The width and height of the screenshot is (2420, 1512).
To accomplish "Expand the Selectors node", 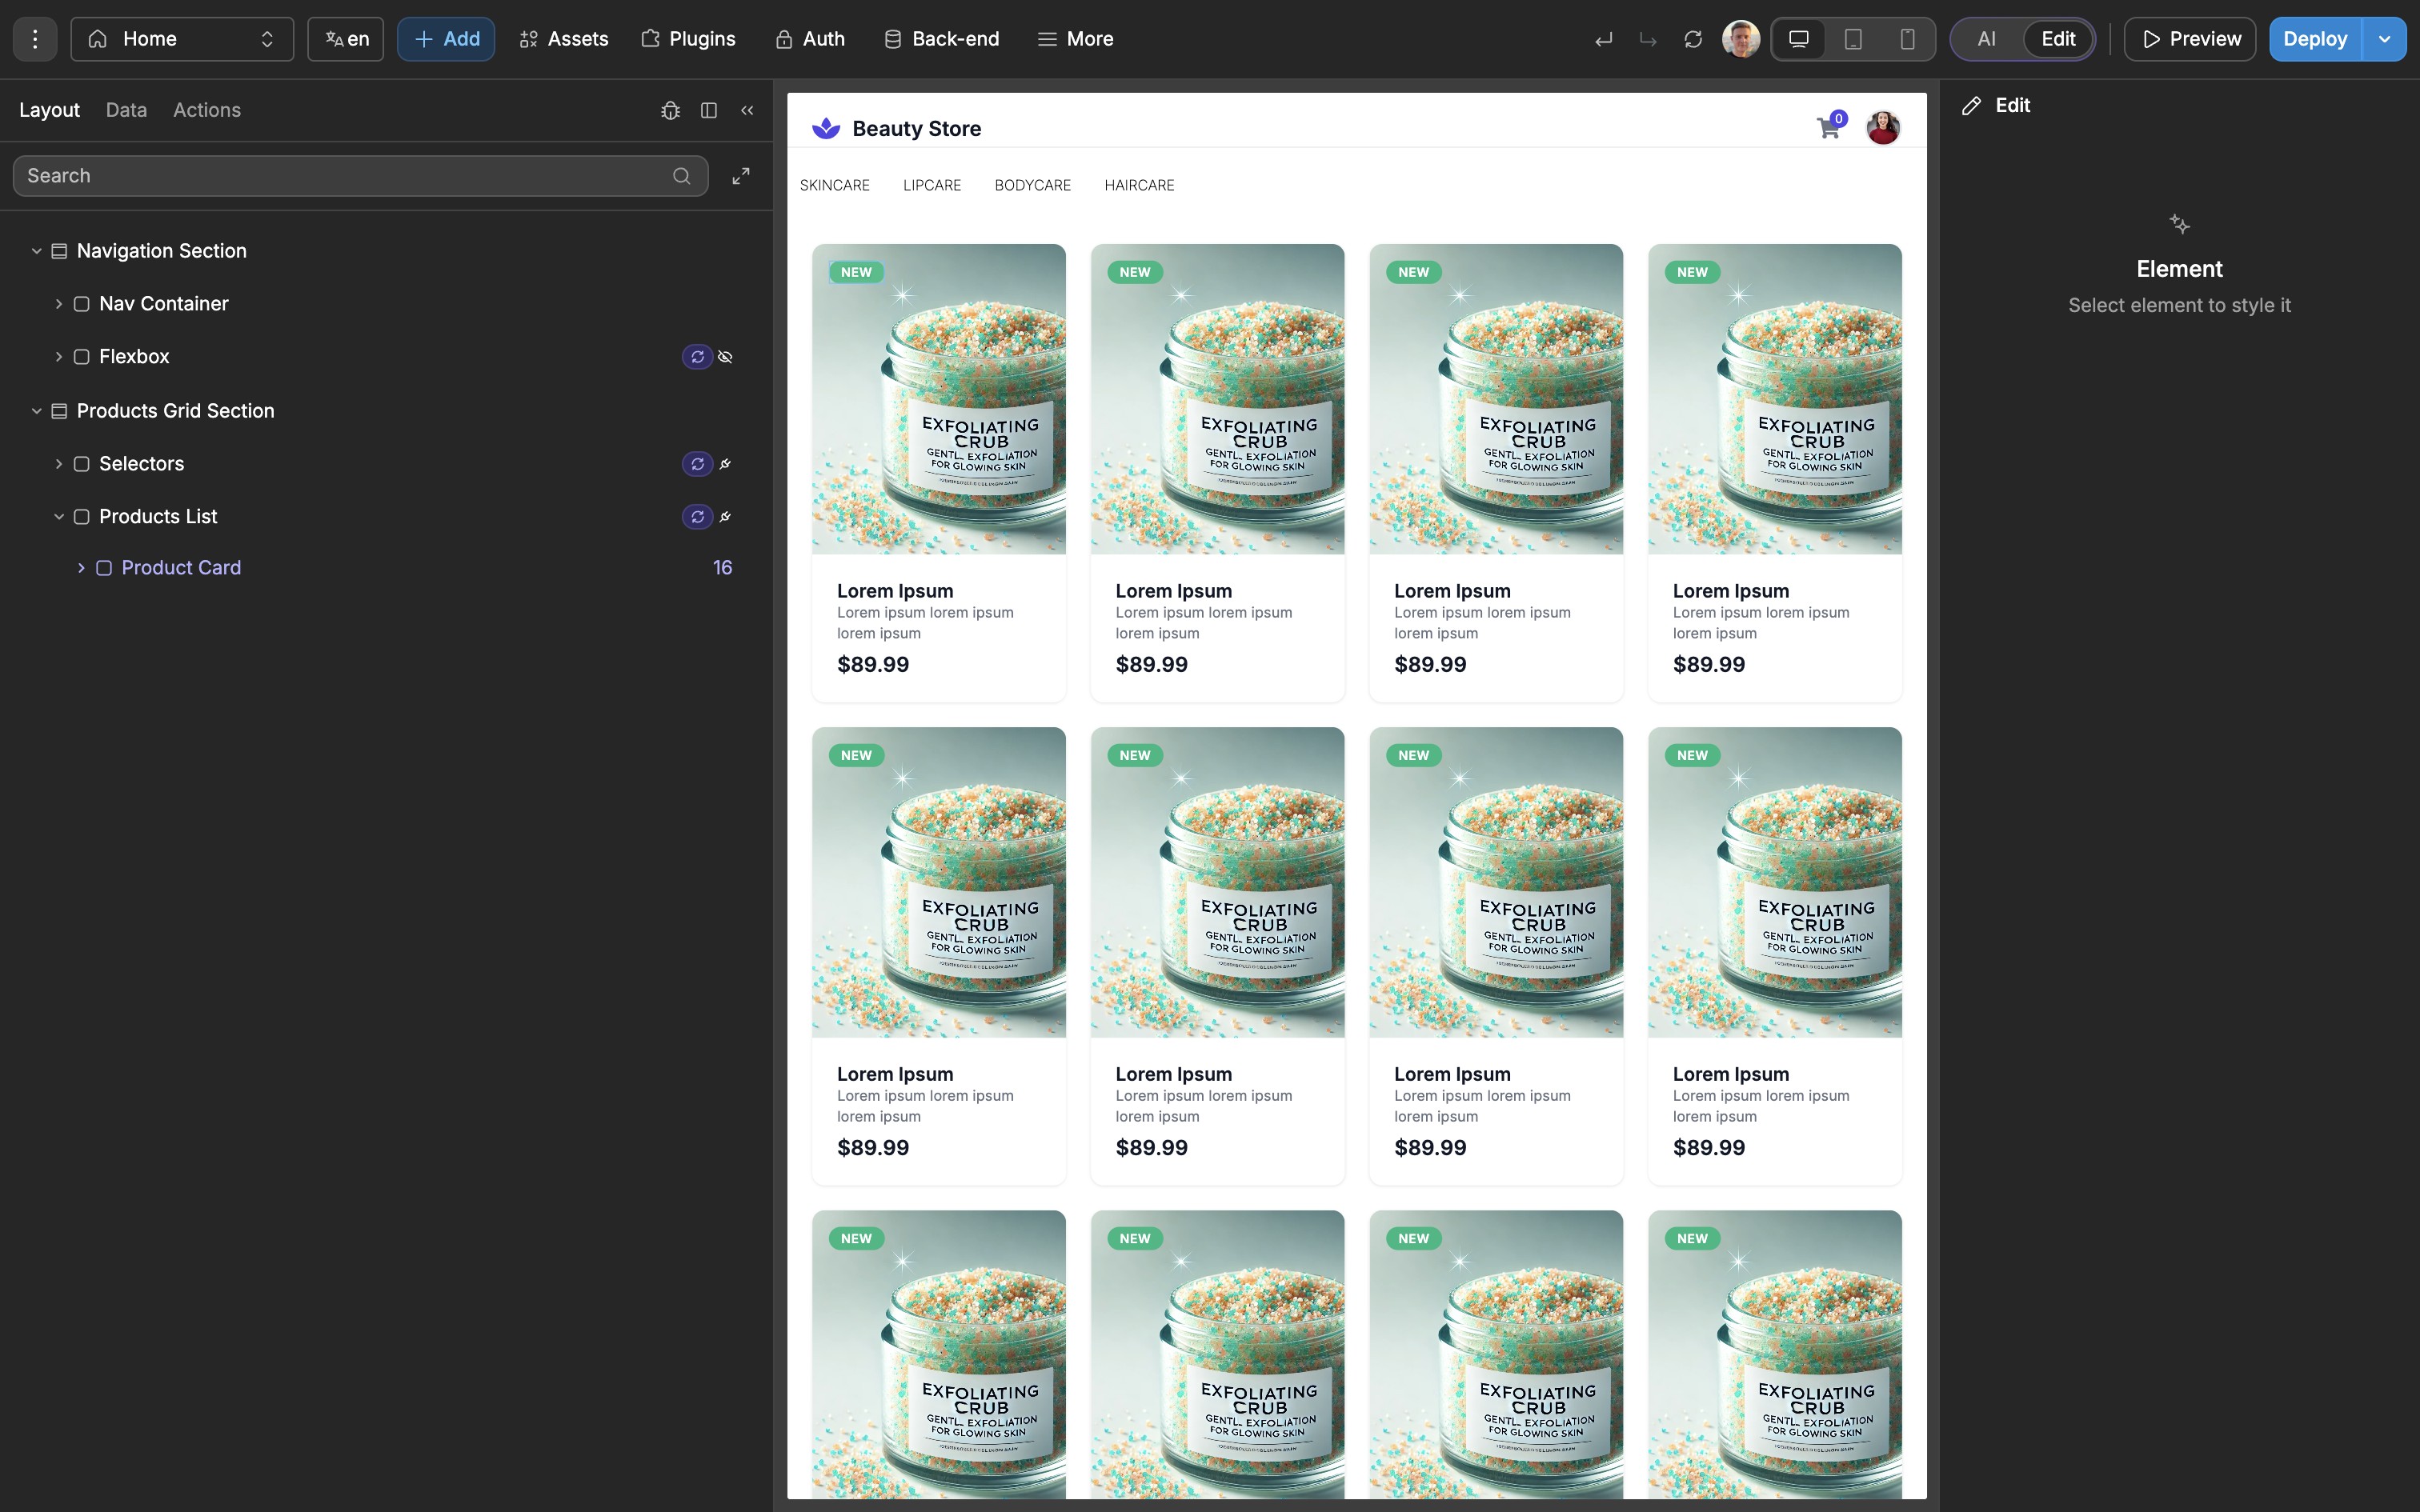I will [59, 464].
